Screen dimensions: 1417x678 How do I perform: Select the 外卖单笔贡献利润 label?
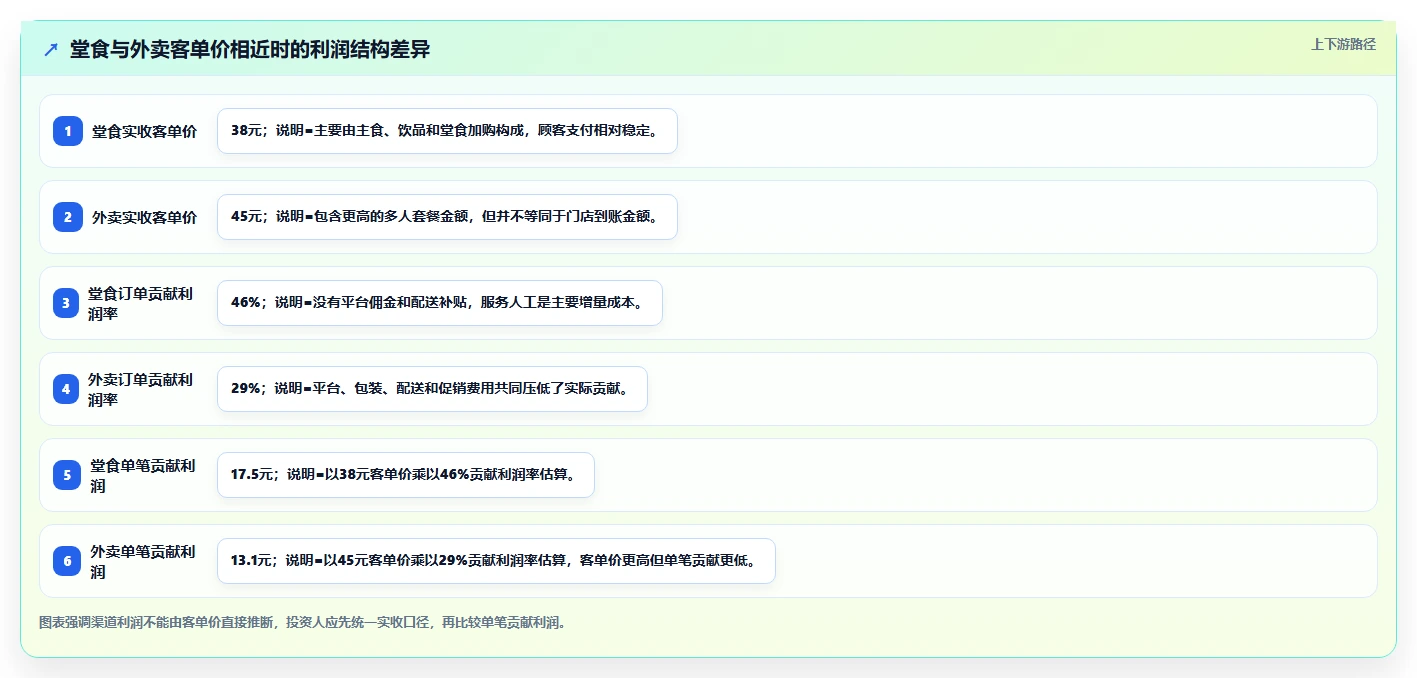click(143, 561)
